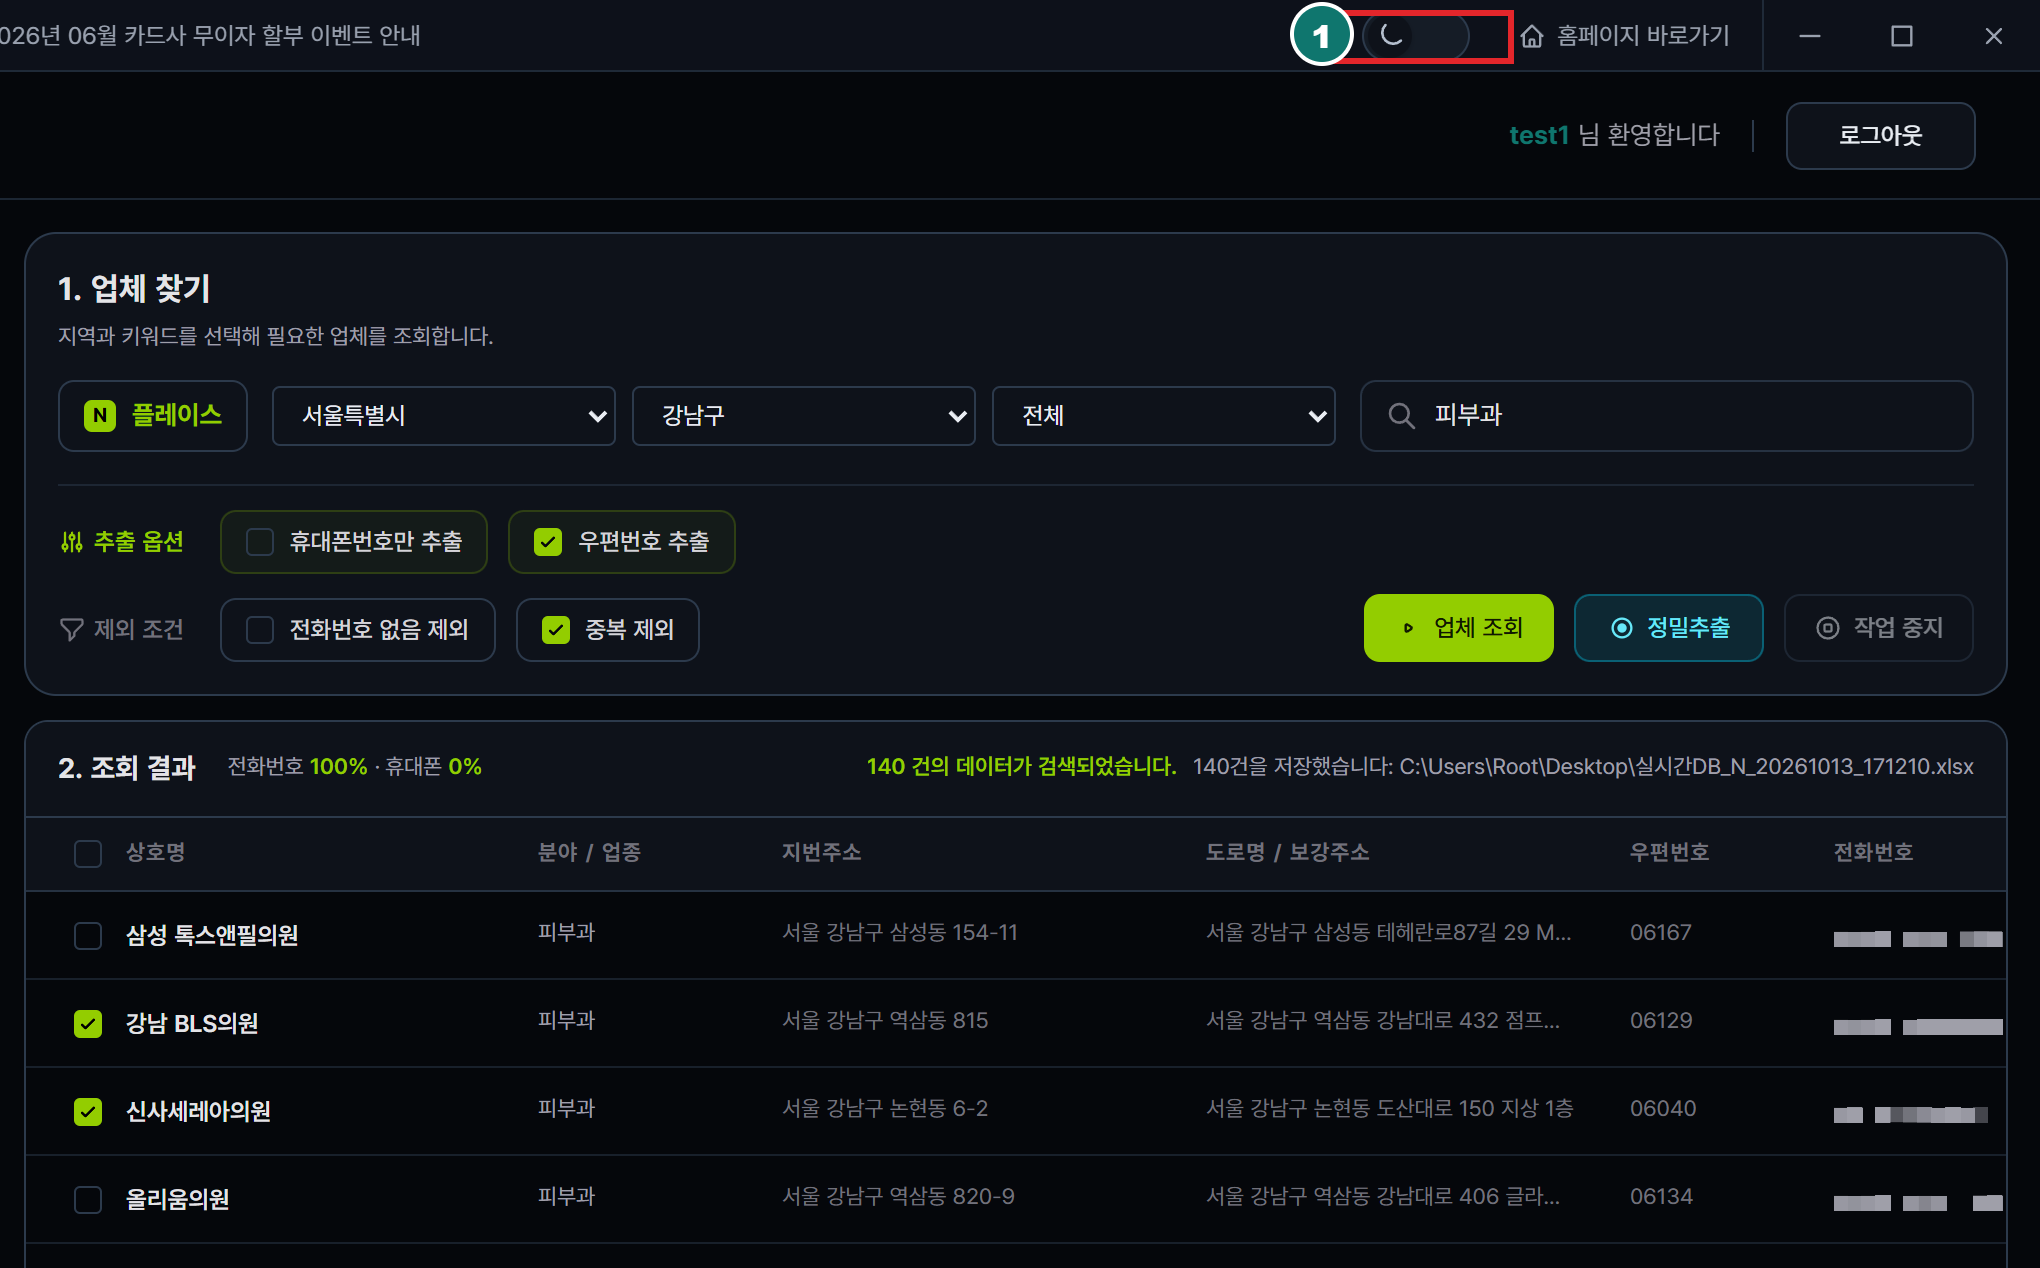Click the 도로명 / 보강주소 column header
2040x1268 pixels.
tap(1288, 852)
